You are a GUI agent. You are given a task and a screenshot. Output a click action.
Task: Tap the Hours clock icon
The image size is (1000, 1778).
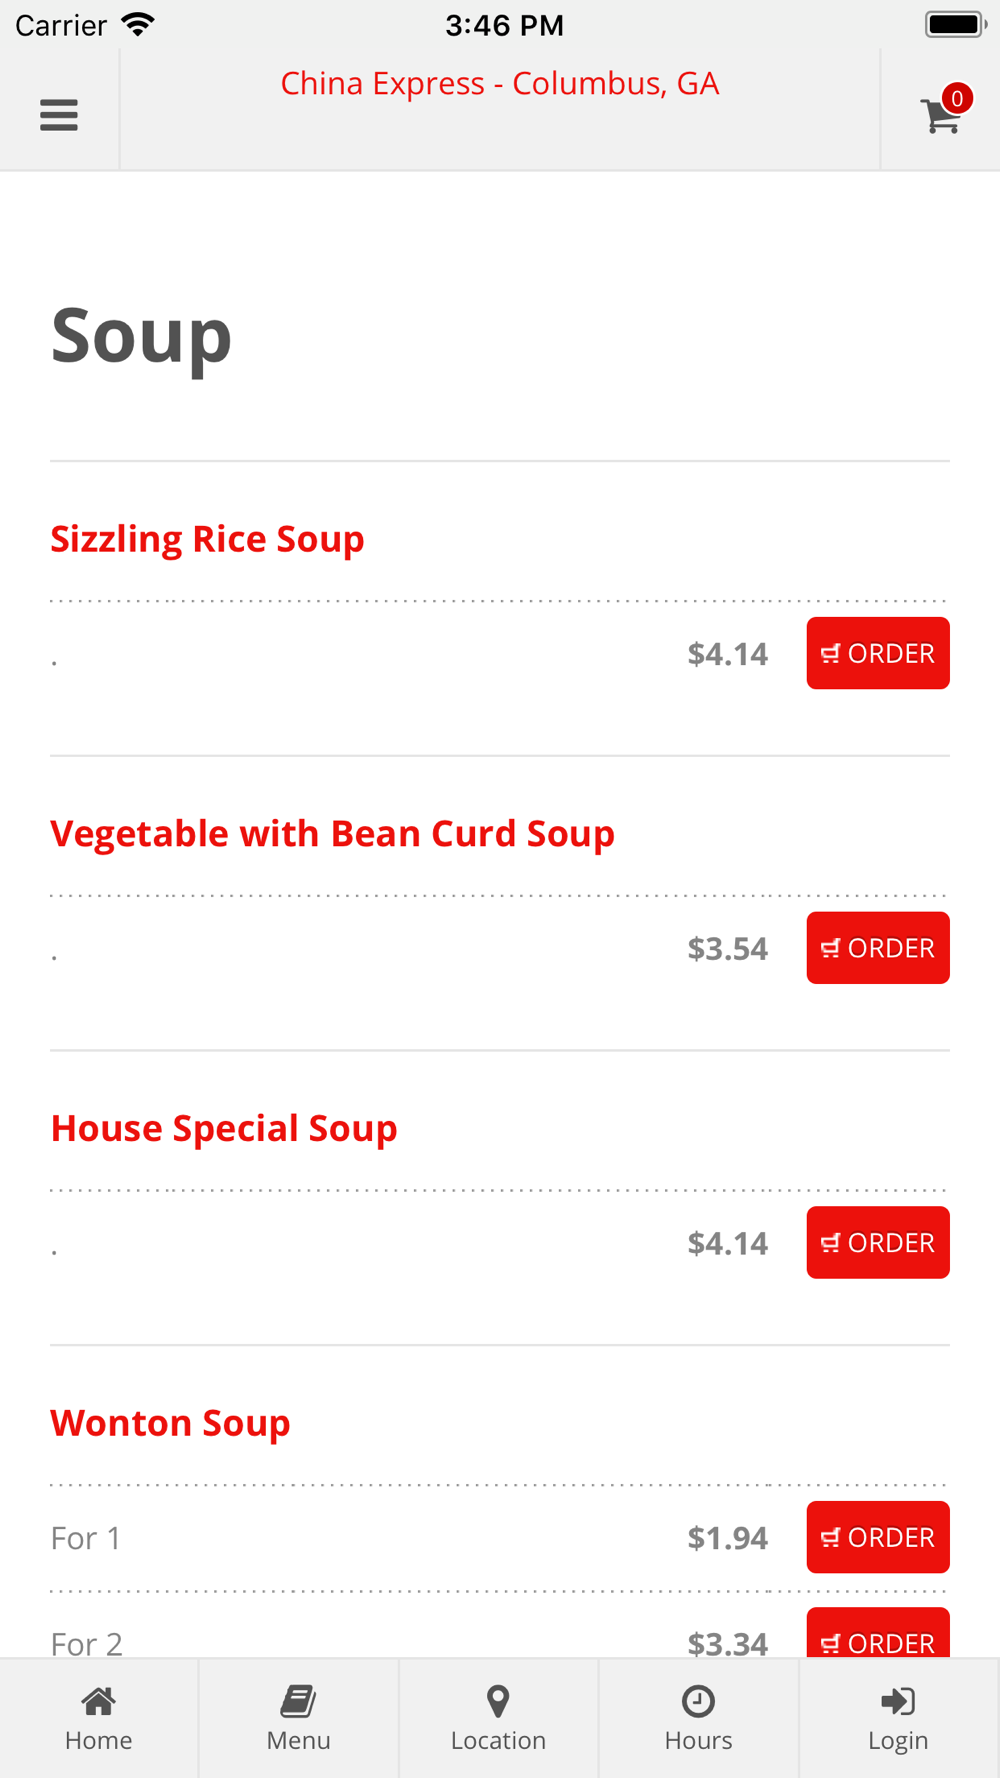click(698, 1700)
